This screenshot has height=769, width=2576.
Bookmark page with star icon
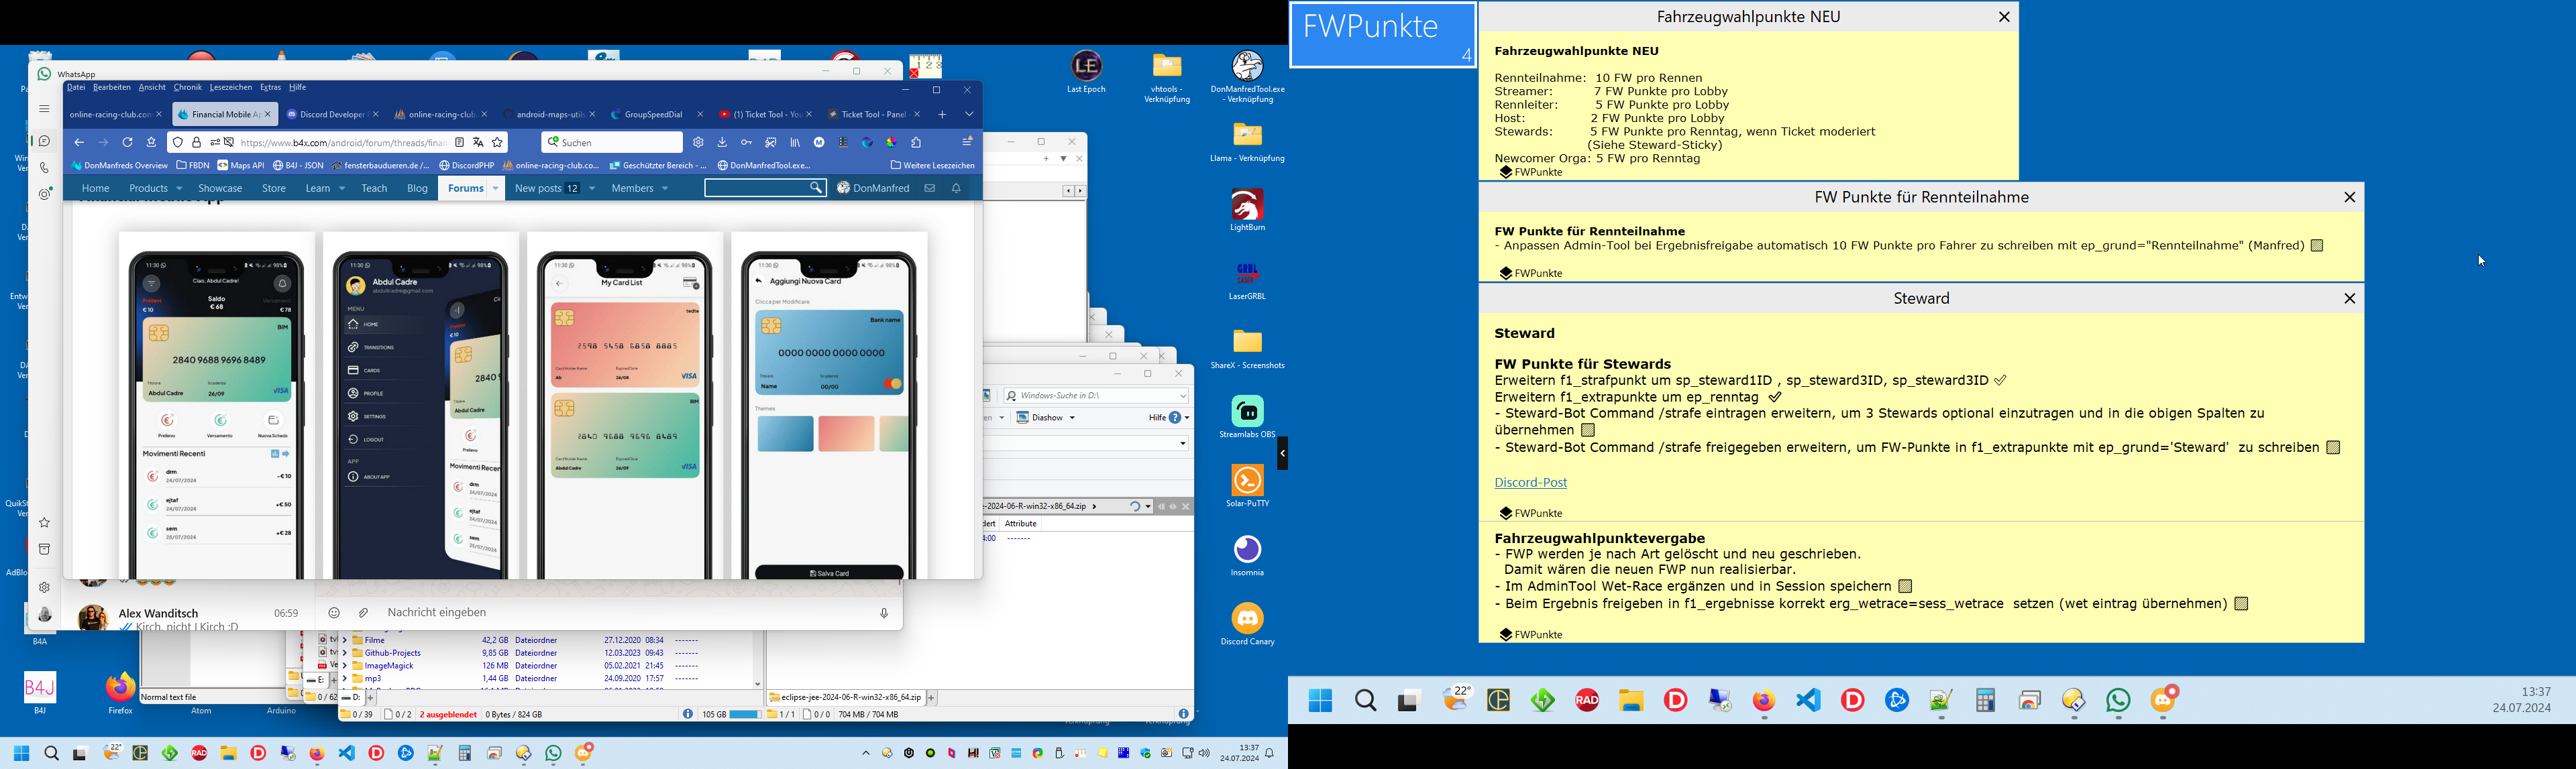[x=498, y=143]
